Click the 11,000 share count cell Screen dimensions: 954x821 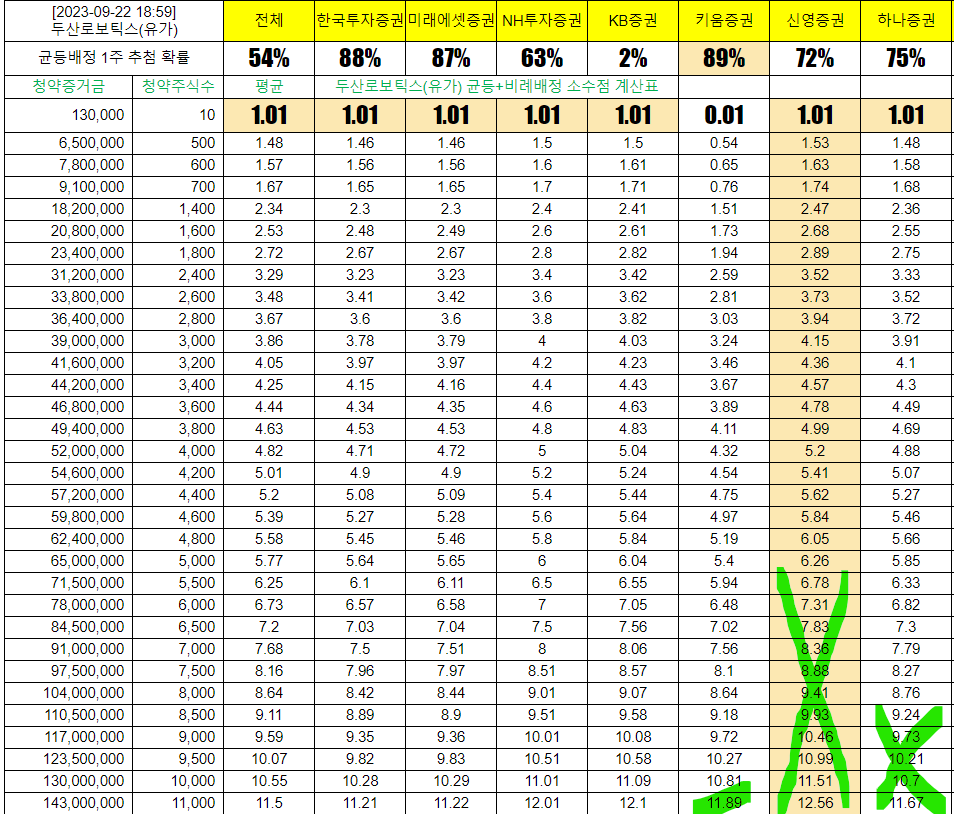178,803
